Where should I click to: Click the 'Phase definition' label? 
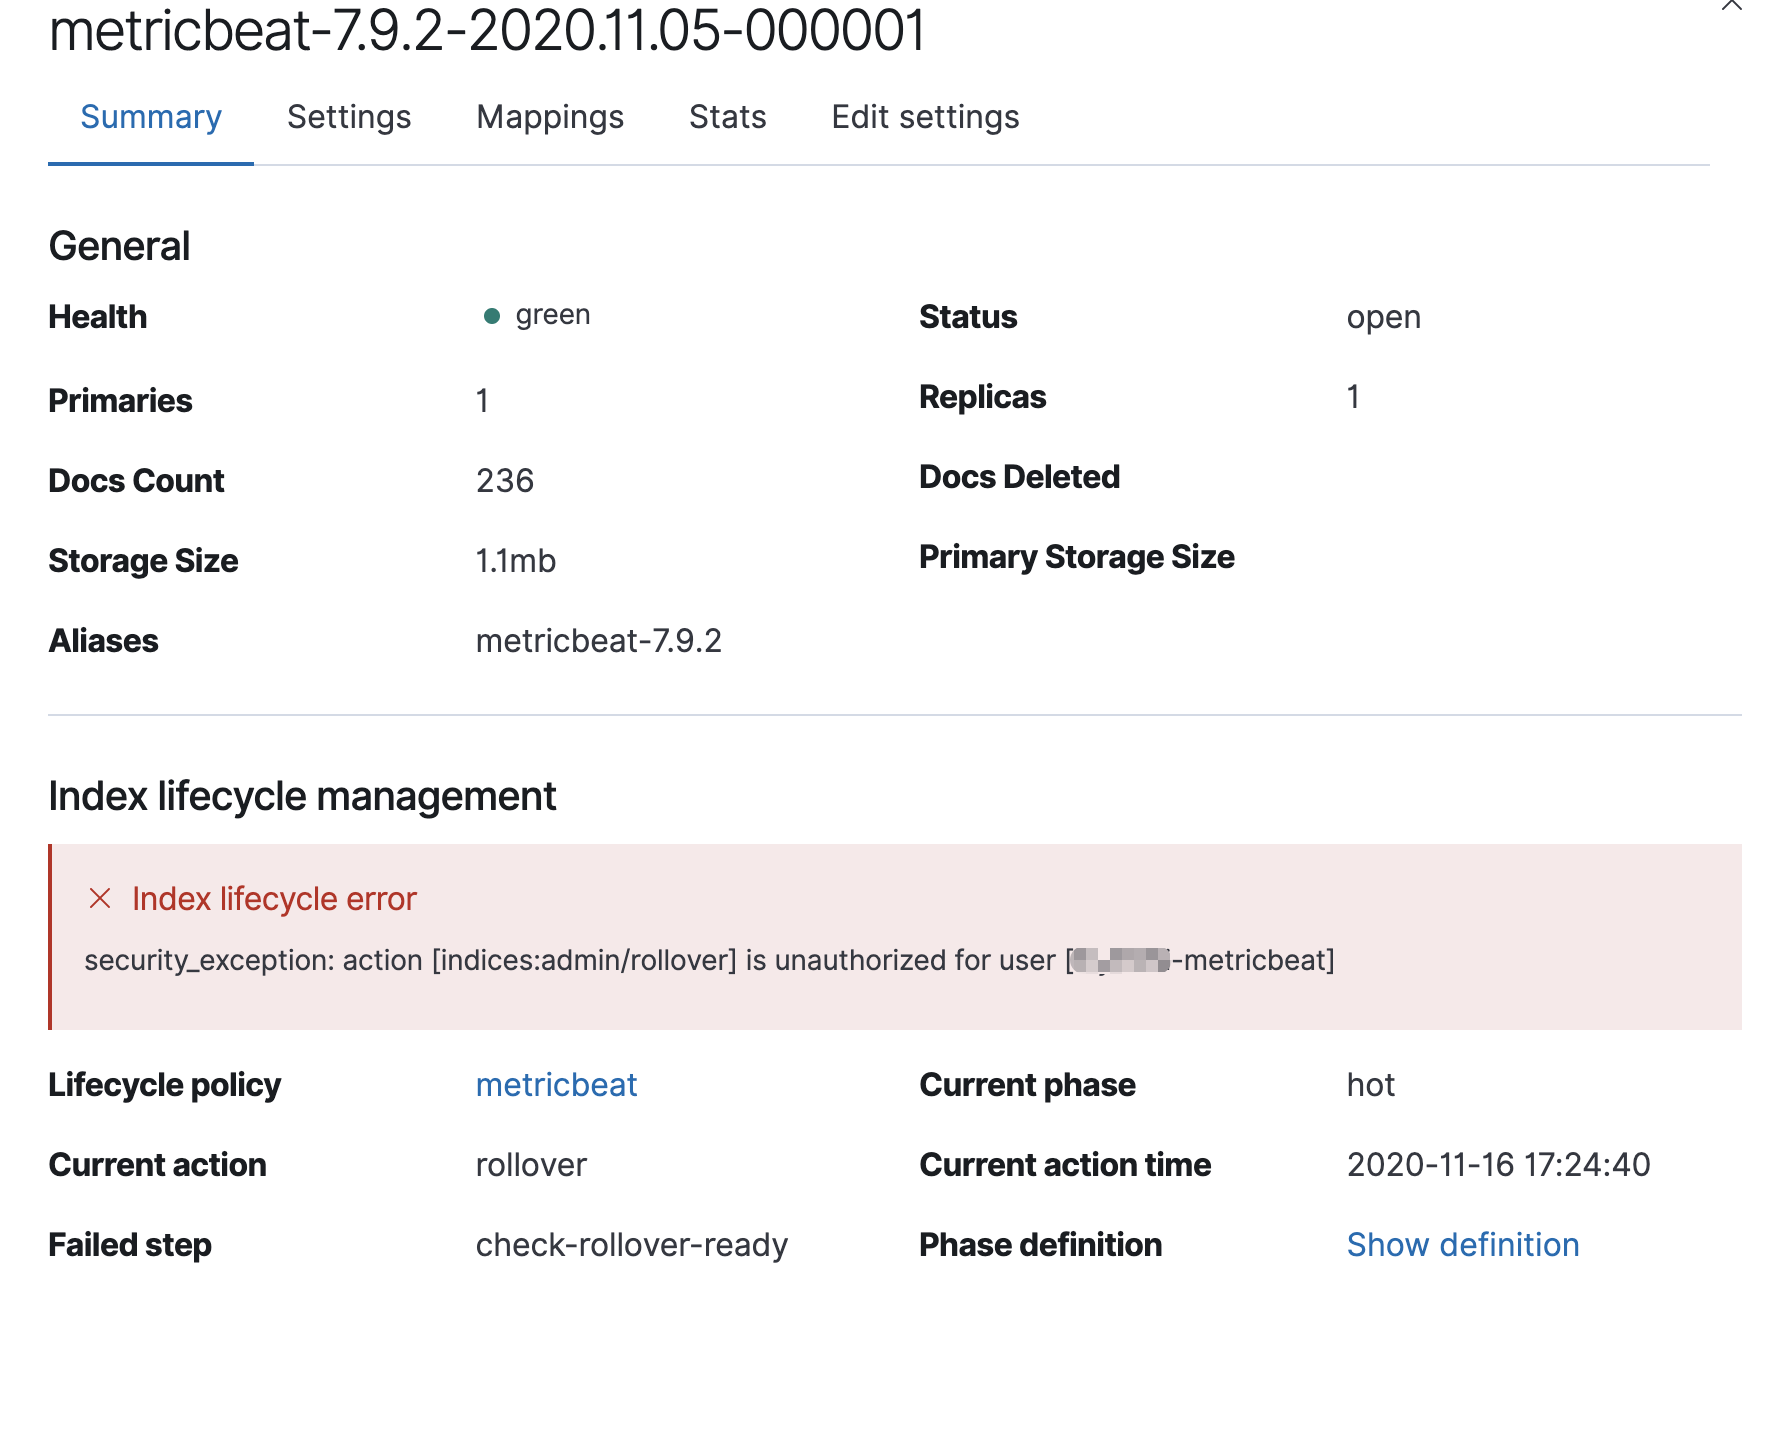[x=1041, y=1245]
